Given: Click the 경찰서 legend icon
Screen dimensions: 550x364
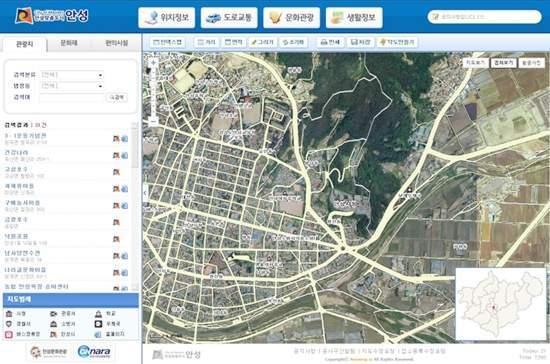Looking at the screenshot, I should pyautogui.click(x=9, y=324).
